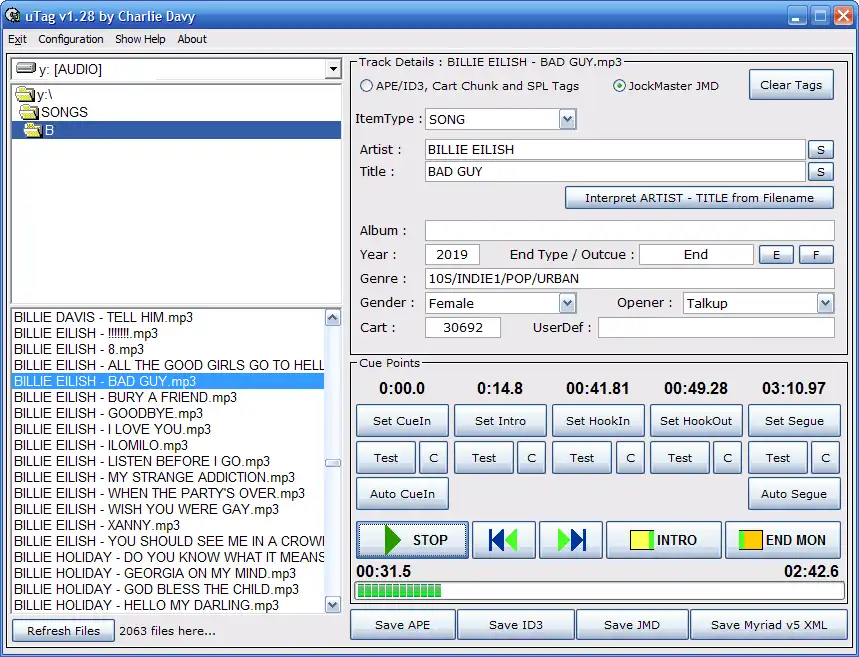The height and width of the screenshot is (657, 859).
Task: Click Interpret ARTIST - TITLE from Filename
Action: tap(699, 198)
